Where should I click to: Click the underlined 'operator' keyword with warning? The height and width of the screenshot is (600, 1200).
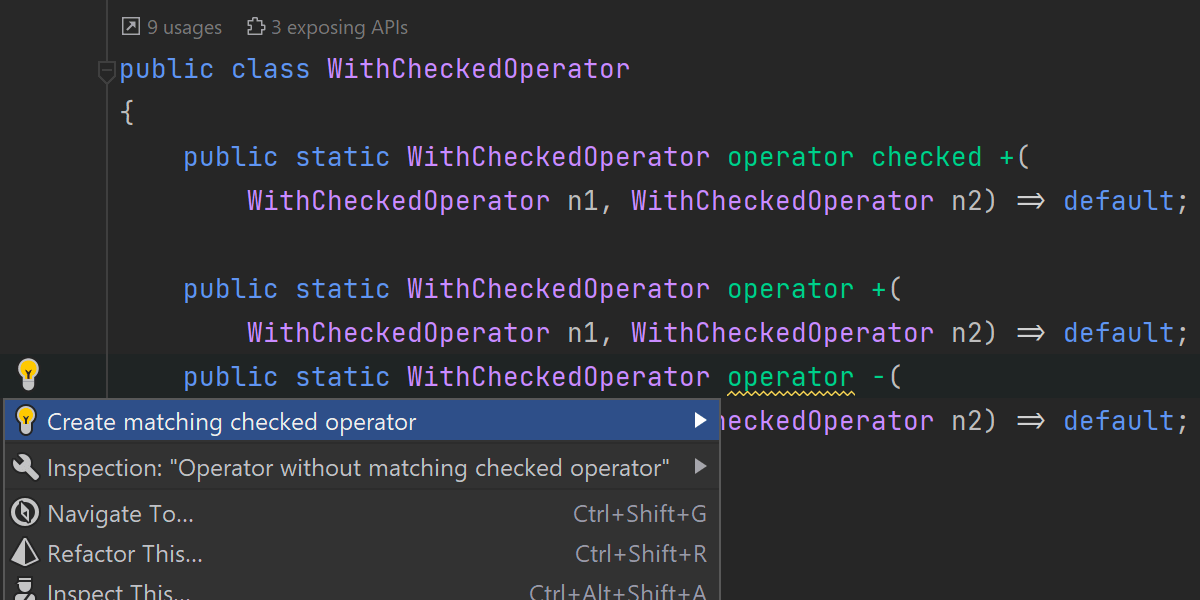pos(791,377)
